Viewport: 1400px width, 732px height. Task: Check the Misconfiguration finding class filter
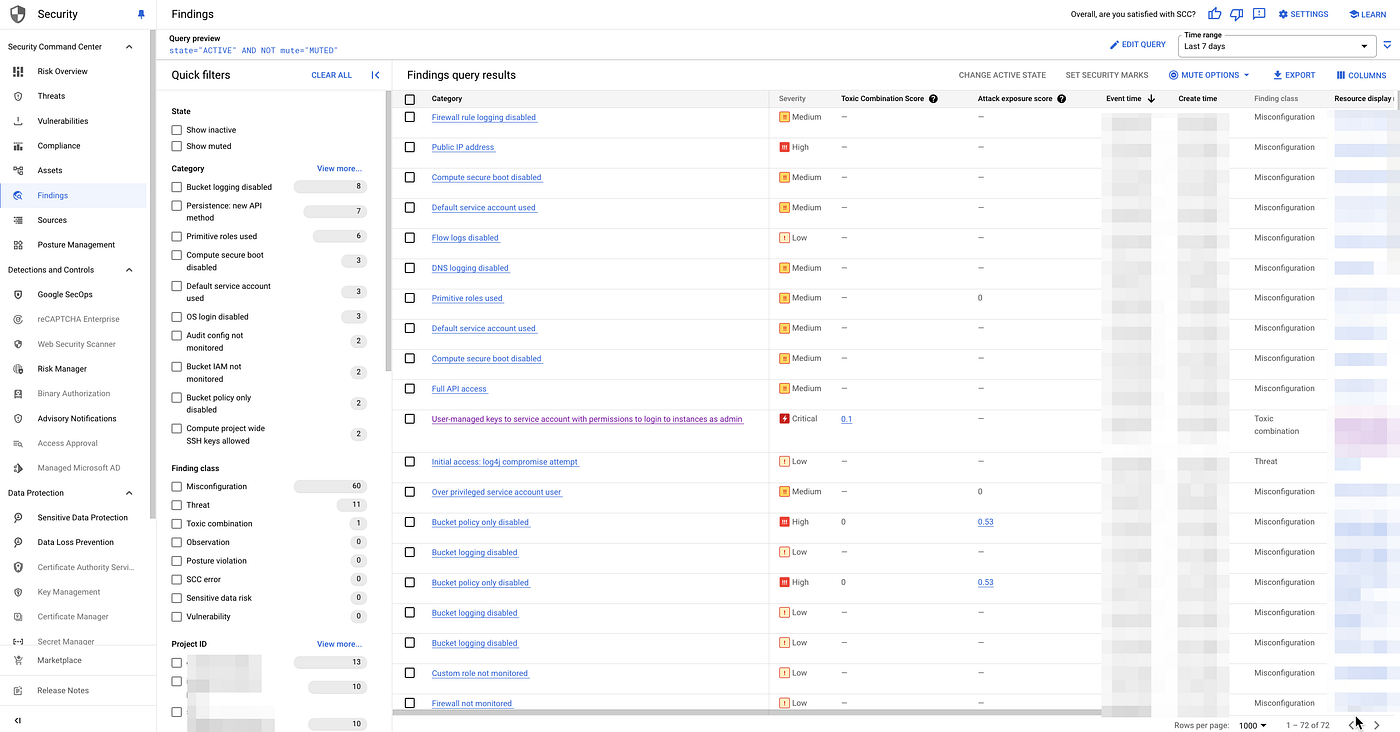tap(177, 486)
